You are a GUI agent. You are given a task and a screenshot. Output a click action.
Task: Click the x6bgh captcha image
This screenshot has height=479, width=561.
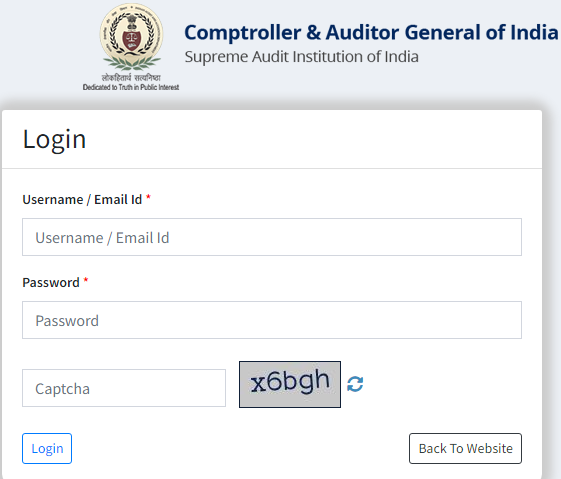(x=290, y=384)
